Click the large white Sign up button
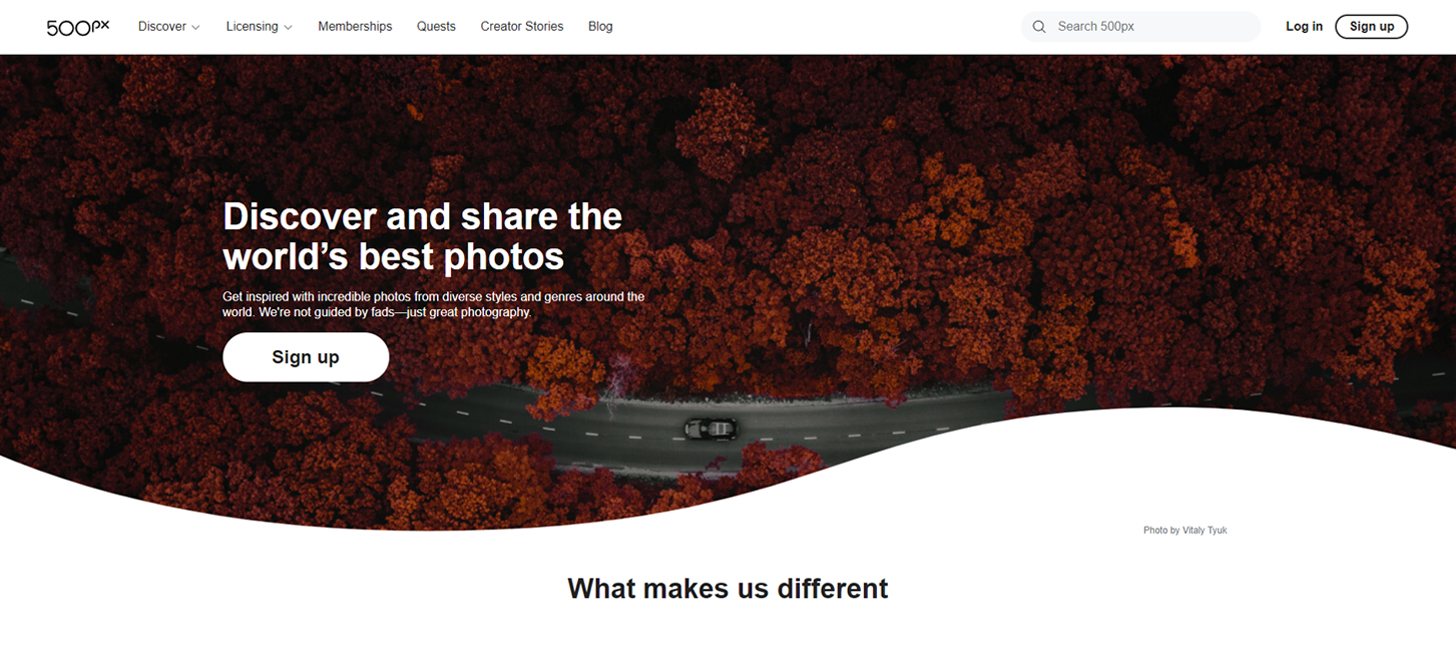Screen dimensions: 1456x665 [x=306, y=357]
